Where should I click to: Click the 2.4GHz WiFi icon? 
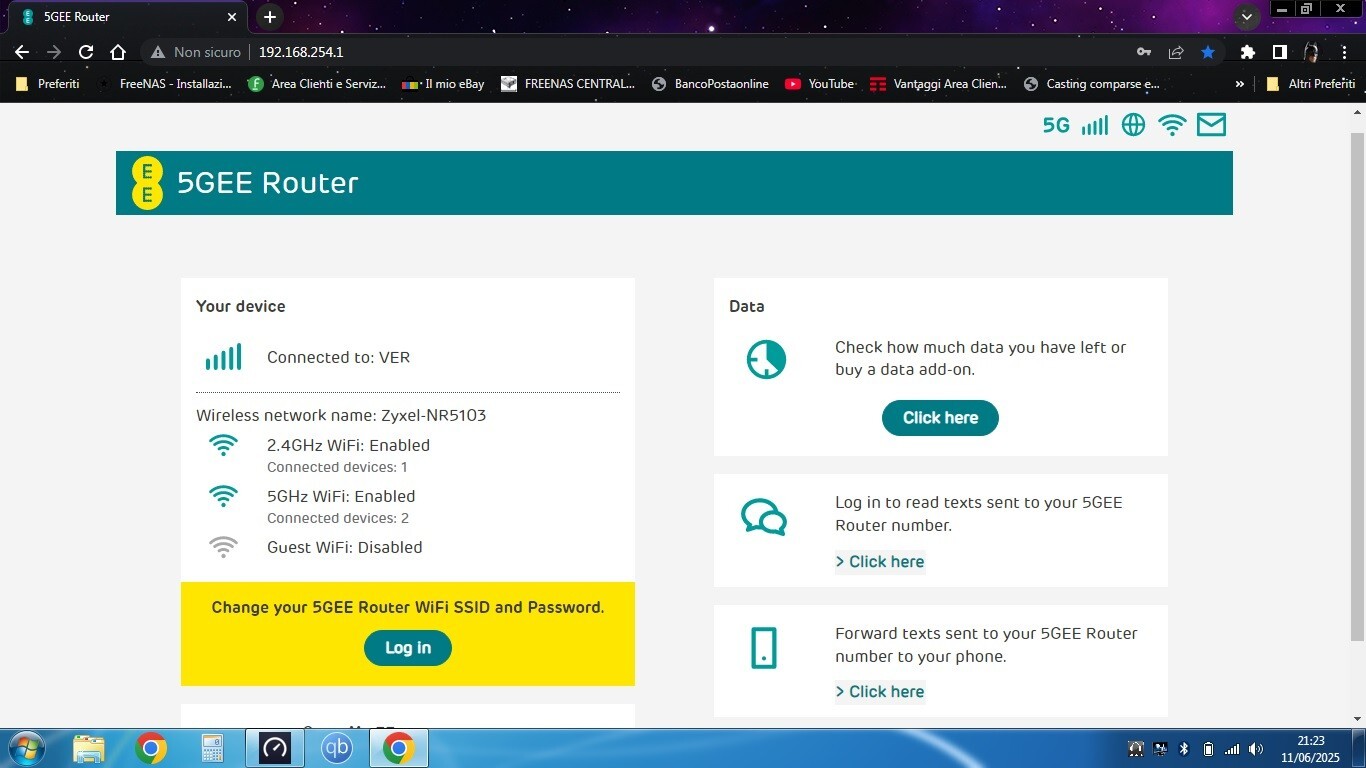[223, 446]
